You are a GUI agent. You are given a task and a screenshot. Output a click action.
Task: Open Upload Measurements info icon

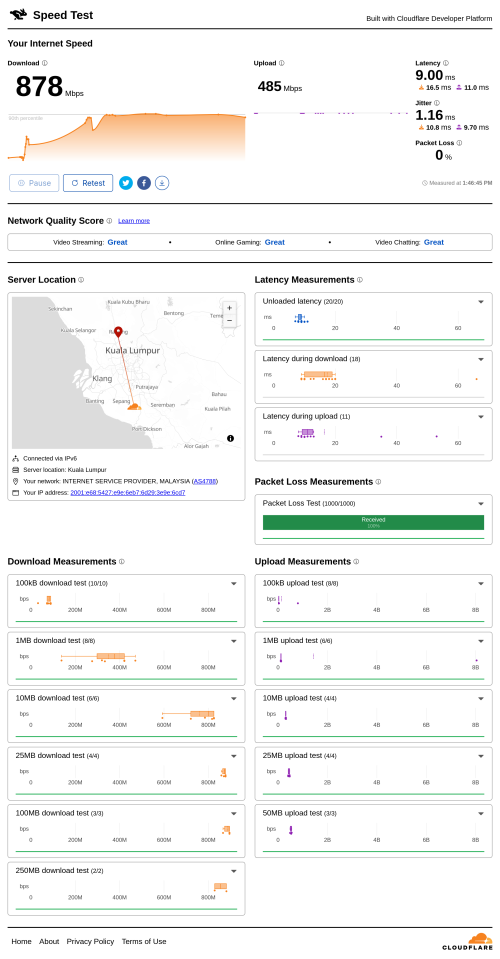(x=356, y=561)
